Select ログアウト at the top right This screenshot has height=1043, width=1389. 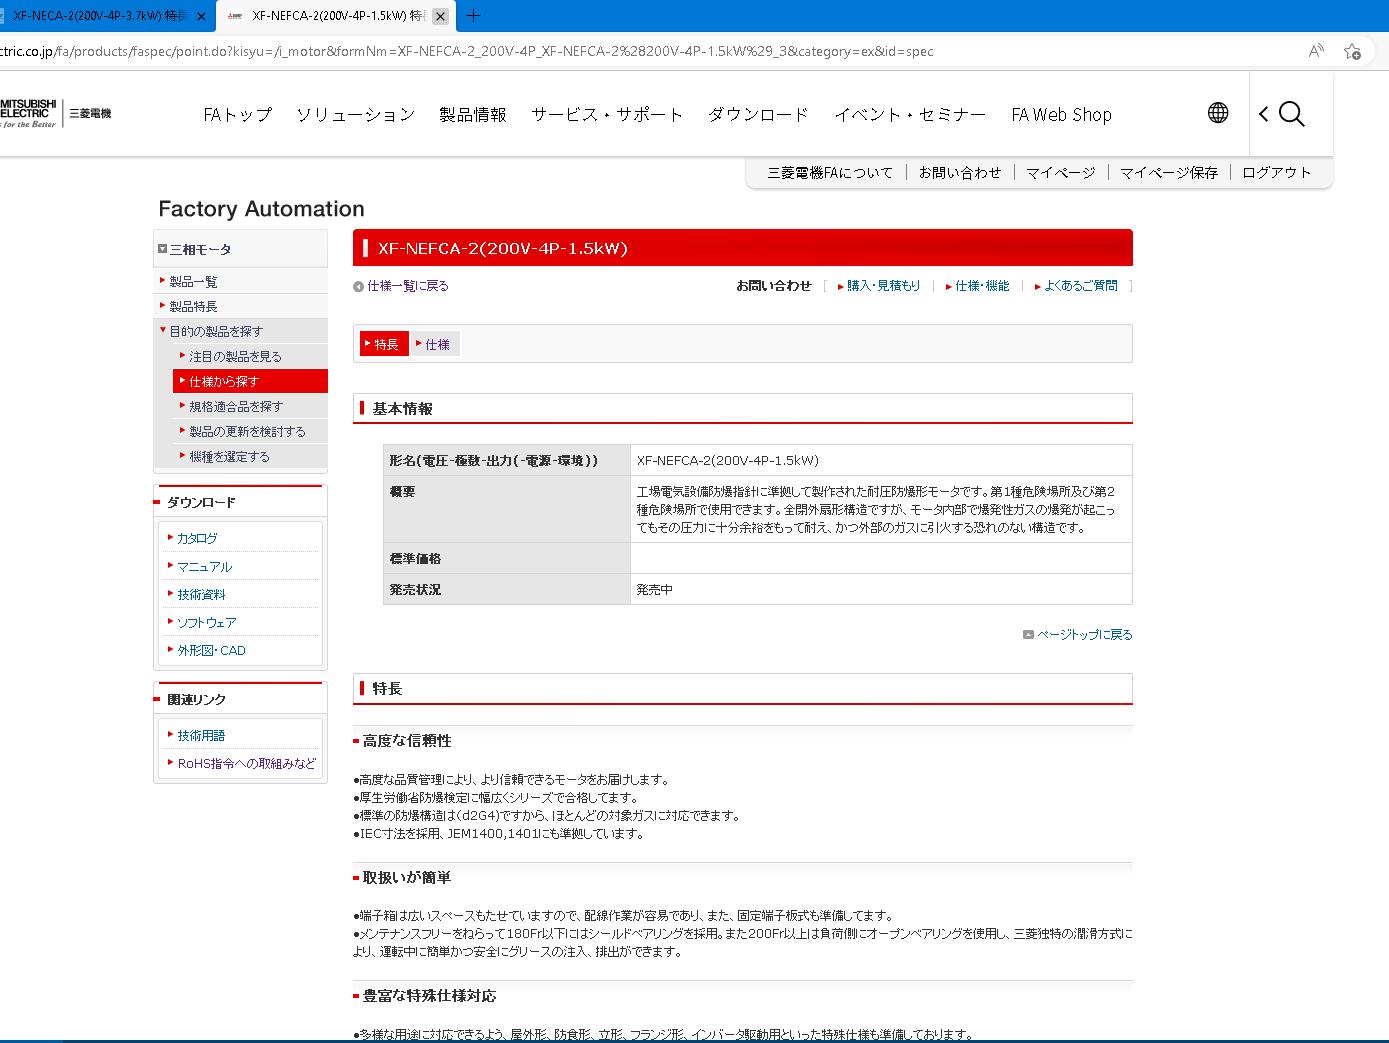(1276, 172)
